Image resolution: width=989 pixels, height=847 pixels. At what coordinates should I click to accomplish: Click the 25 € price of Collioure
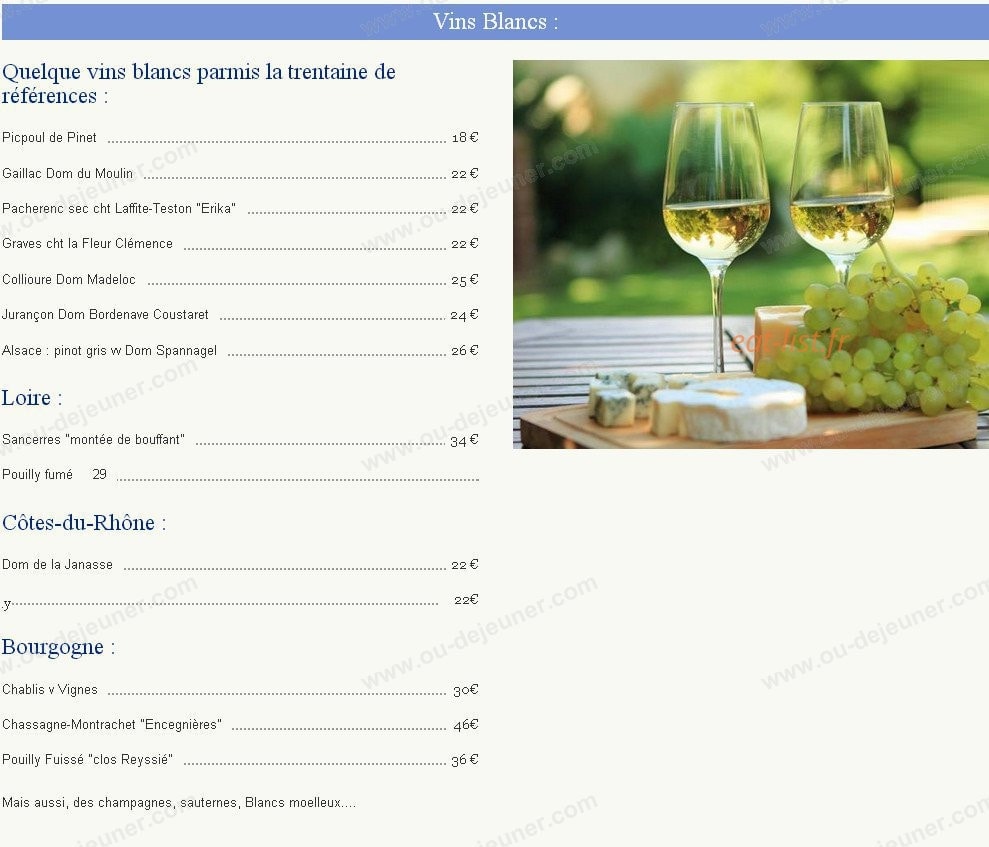tap(465, 279)
